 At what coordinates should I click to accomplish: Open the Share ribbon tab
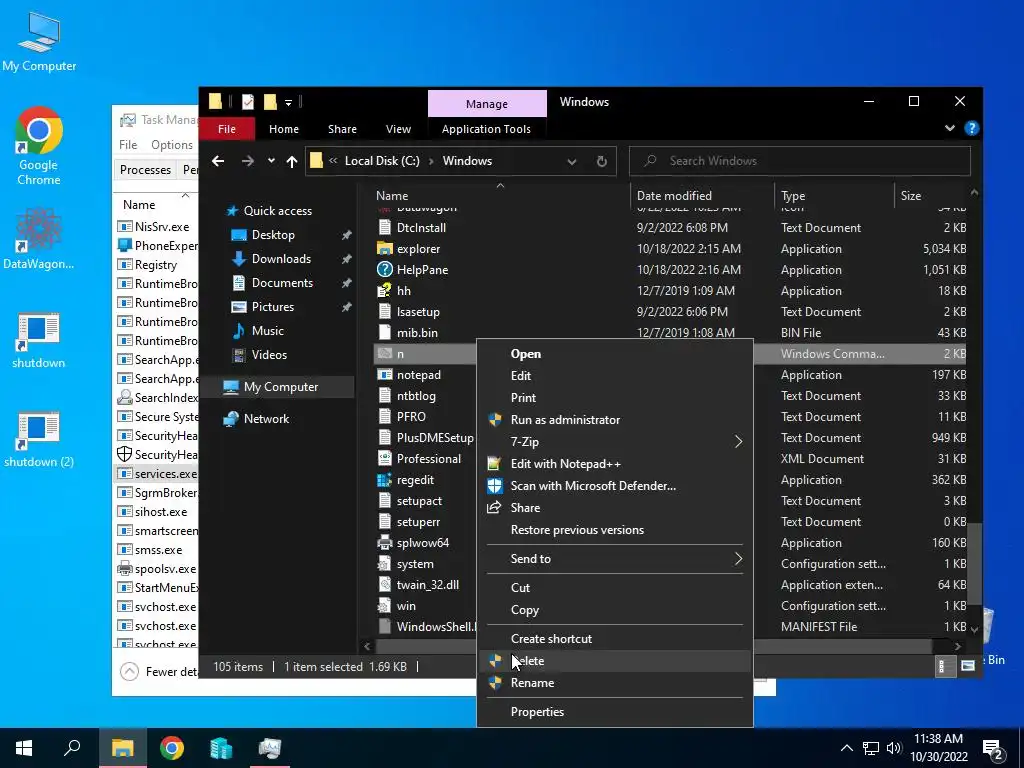click(342, 129)
